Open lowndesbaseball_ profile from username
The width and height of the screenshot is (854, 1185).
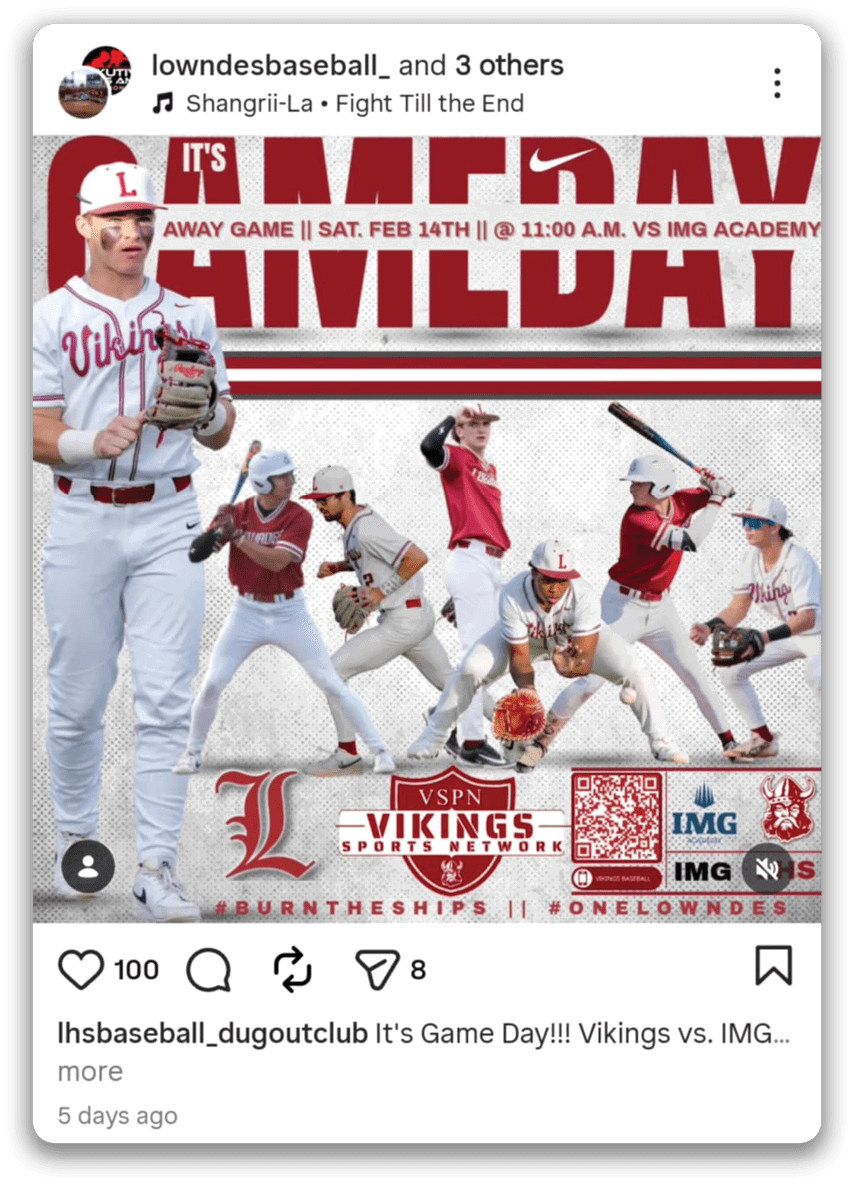[x=271, y=65]
